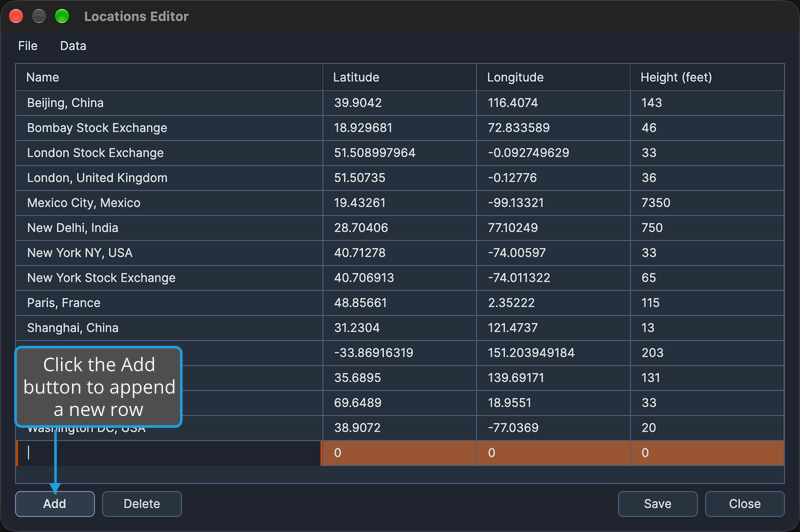Click the Delete button

pos(142,504)
